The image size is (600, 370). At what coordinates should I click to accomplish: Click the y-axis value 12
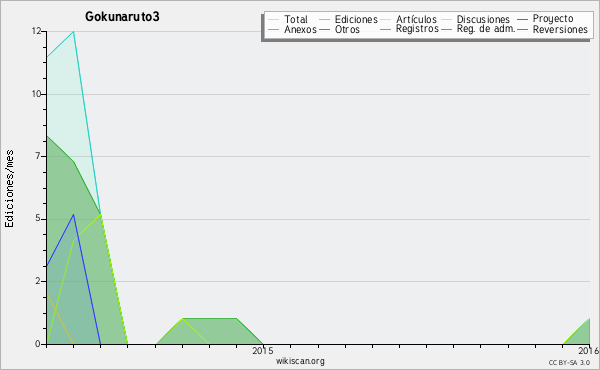click(37, 31)
